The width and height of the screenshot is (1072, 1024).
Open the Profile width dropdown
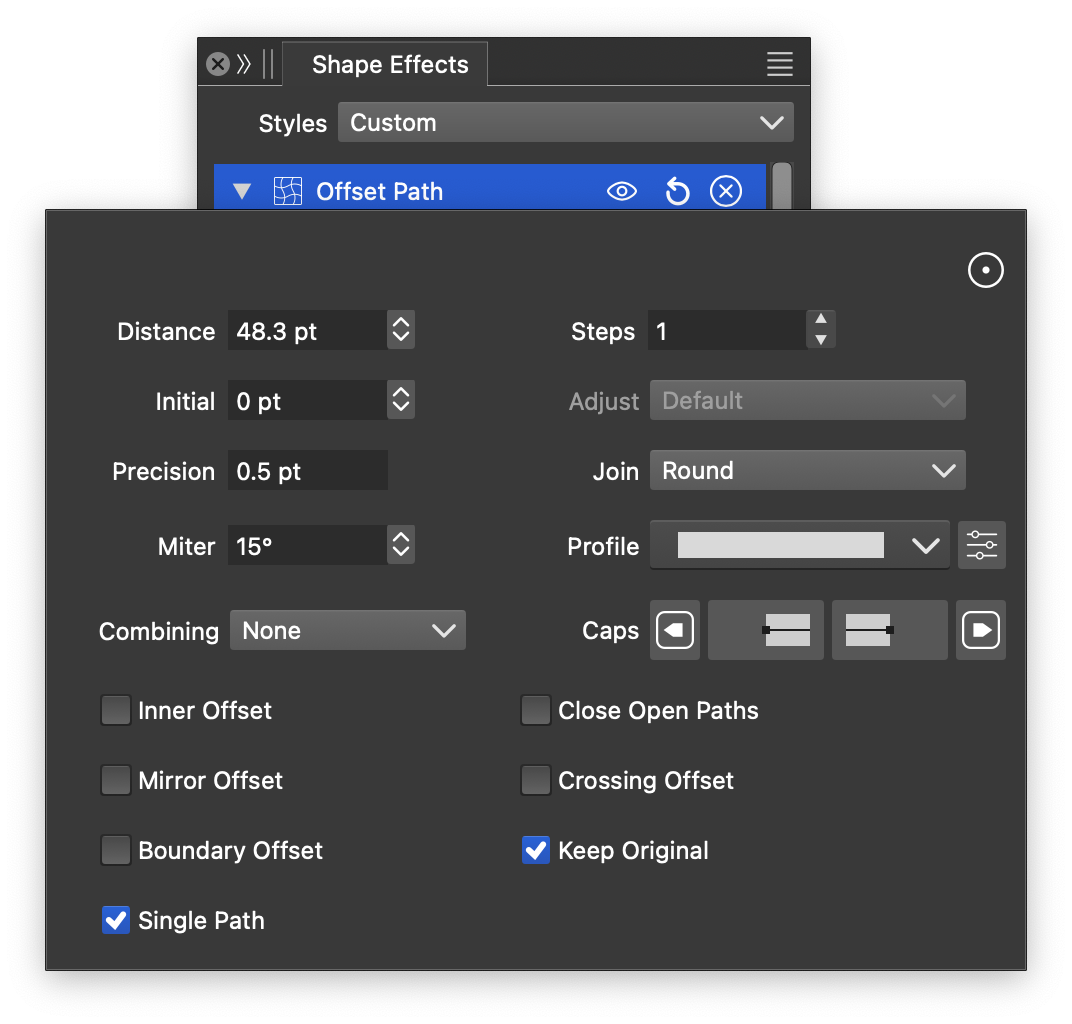799,546
